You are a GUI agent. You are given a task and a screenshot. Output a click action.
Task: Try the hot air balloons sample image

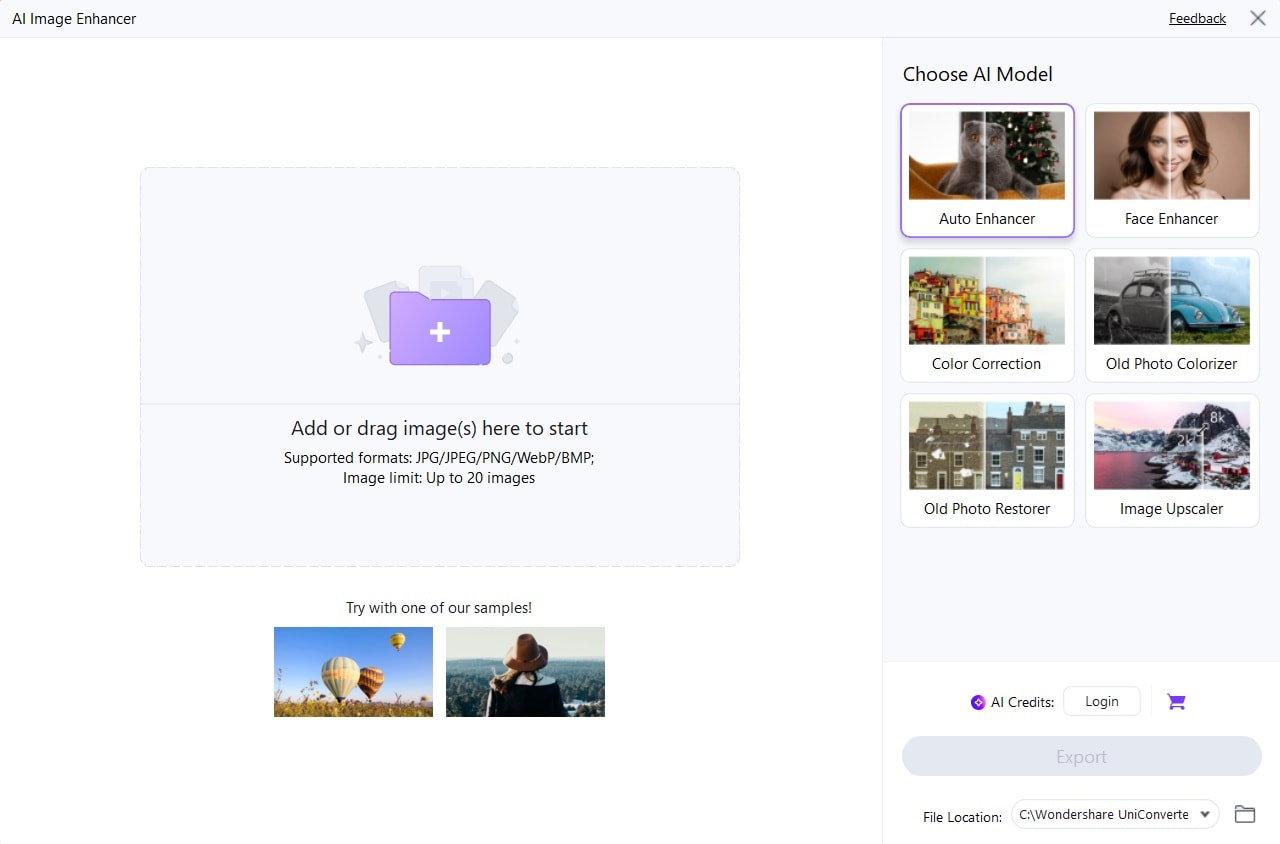(353, 672)
